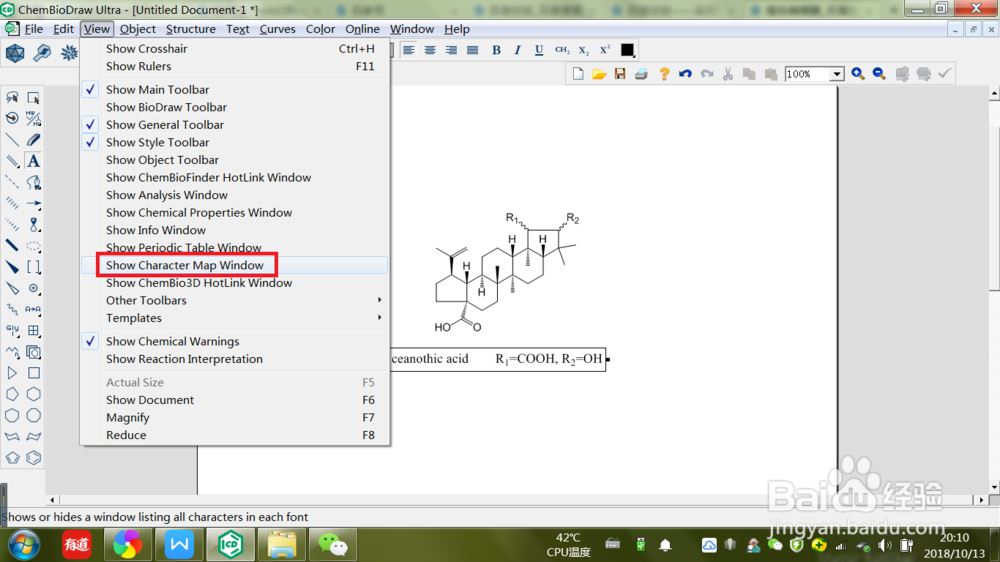The image size is (1000, 562).
Task: Click the Zoom In magnifier icon
Action: click(858, 74)
